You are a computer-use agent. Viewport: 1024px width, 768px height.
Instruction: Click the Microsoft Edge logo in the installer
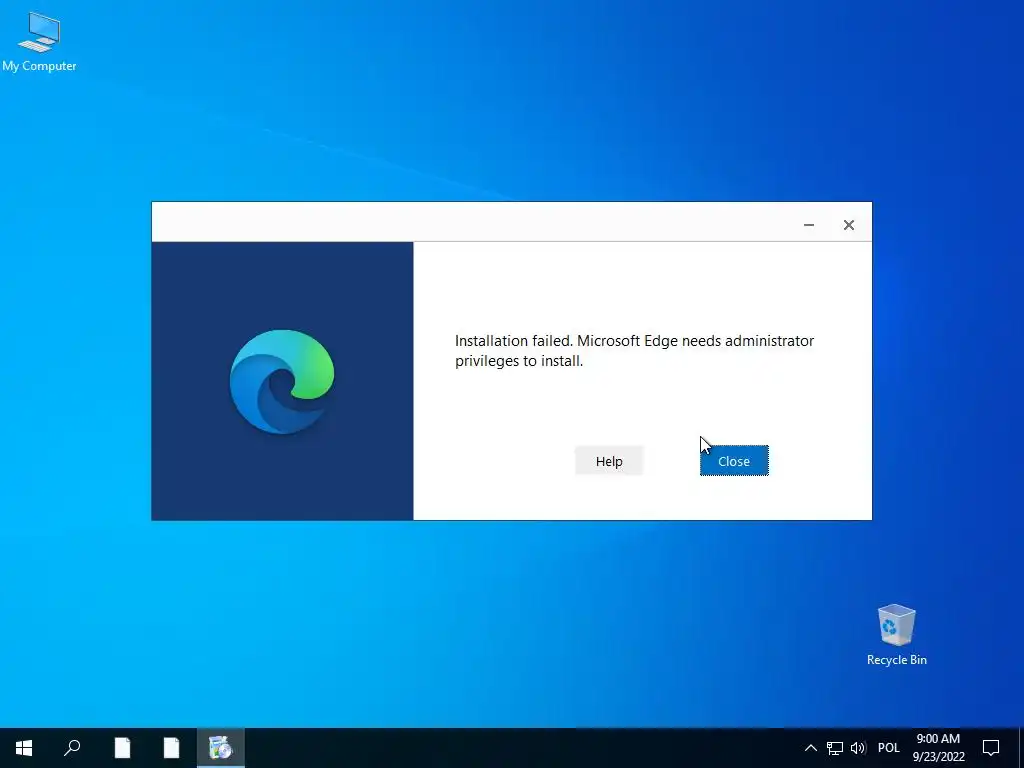tap(282, 382)
